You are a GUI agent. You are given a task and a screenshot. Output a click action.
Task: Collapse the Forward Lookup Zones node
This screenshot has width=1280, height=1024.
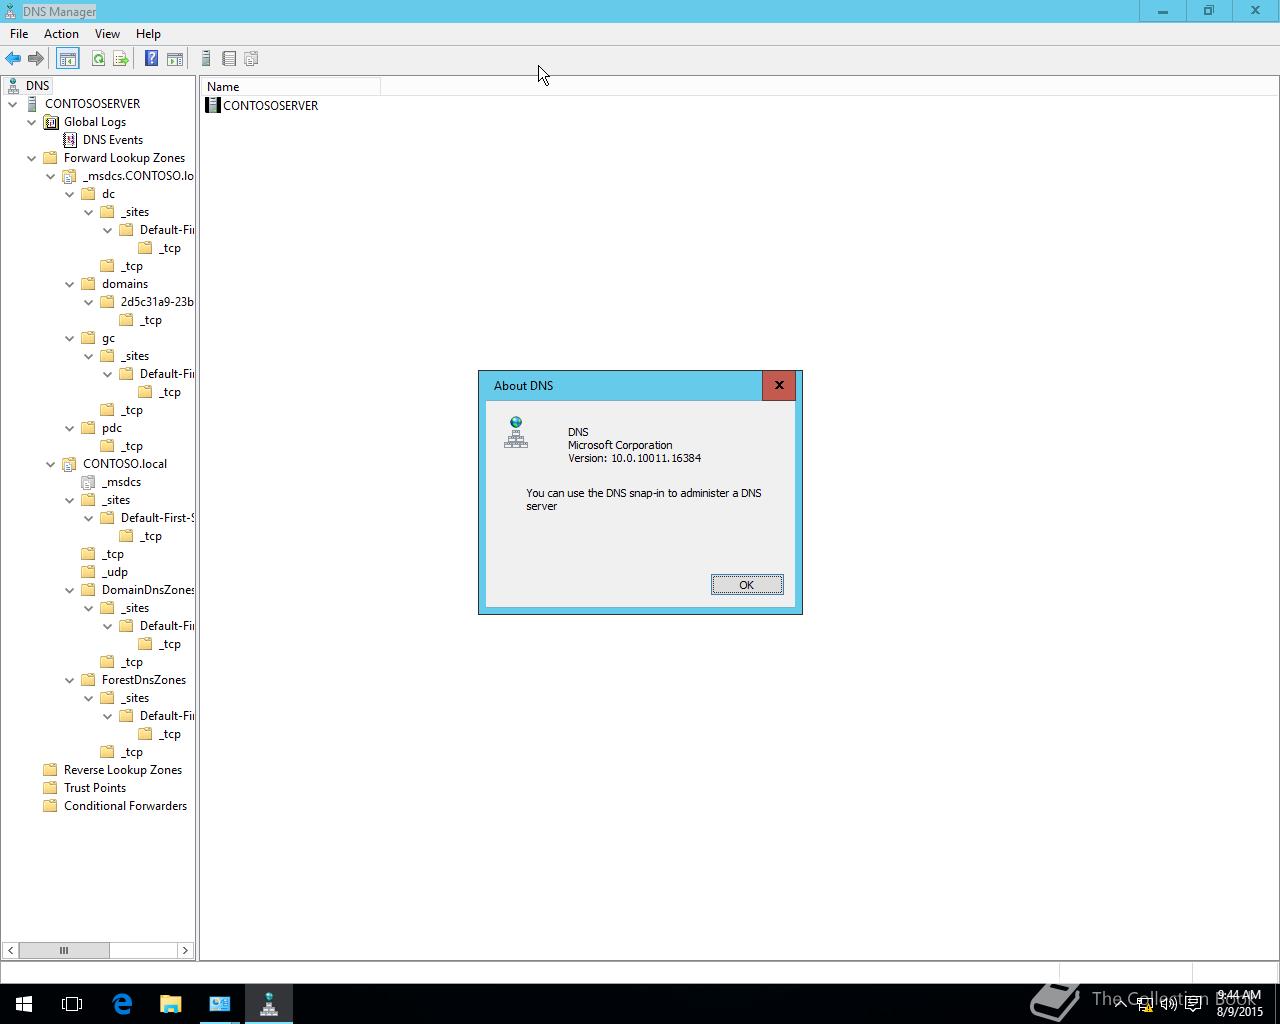tap(32, 158)
